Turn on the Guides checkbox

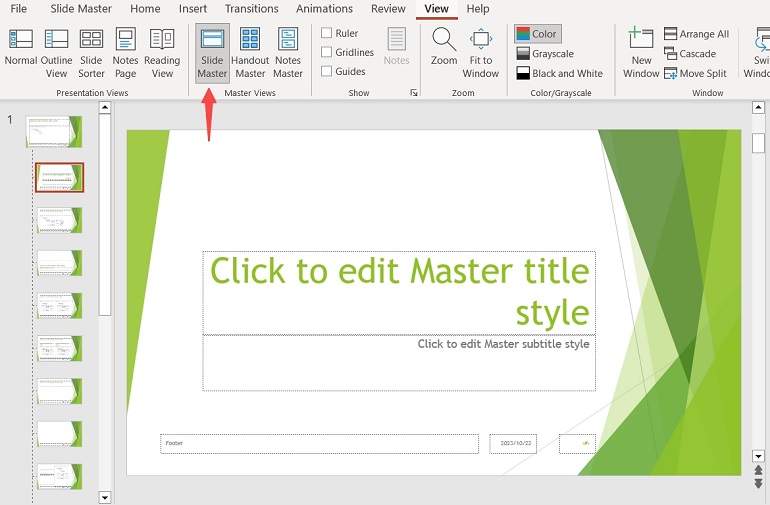pos(327,71)
